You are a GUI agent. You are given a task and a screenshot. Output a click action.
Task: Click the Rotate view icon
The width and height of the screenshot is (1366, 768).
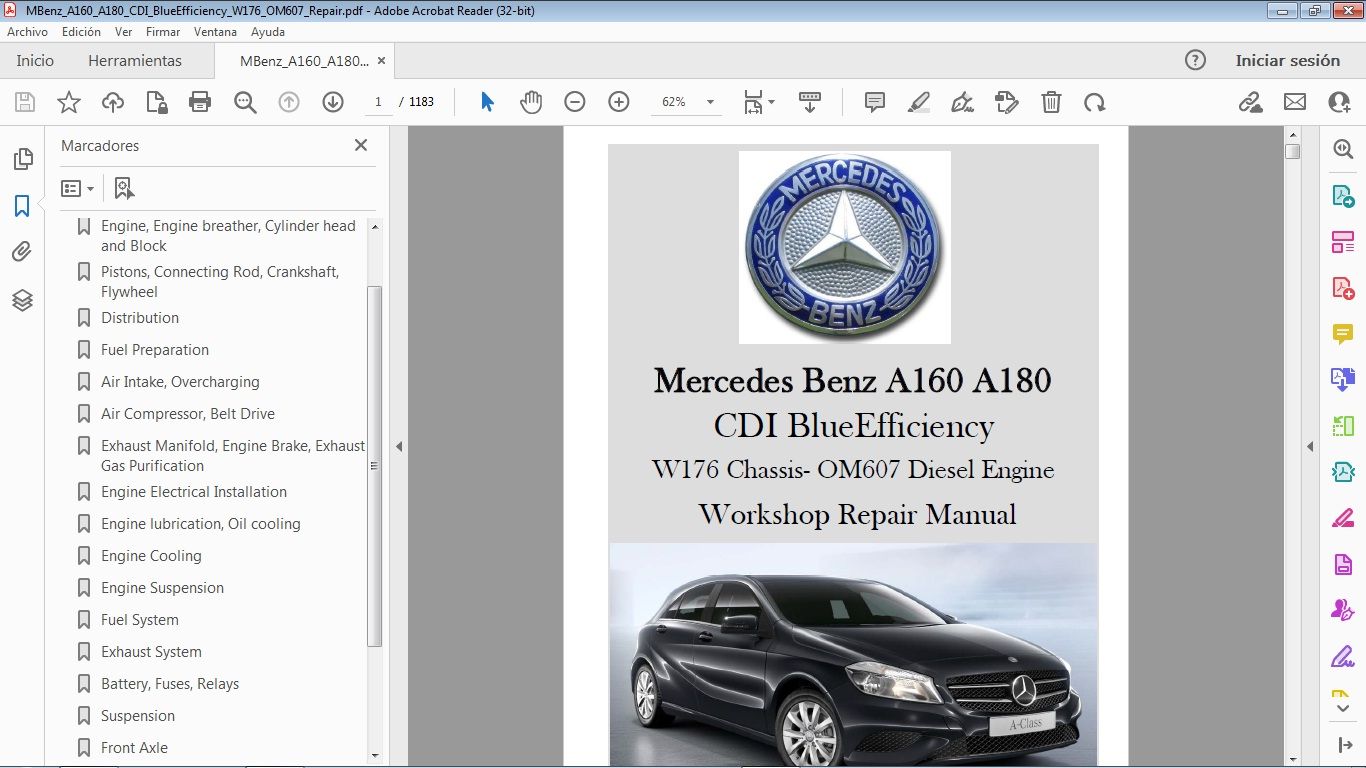(x=1095, y=102)
